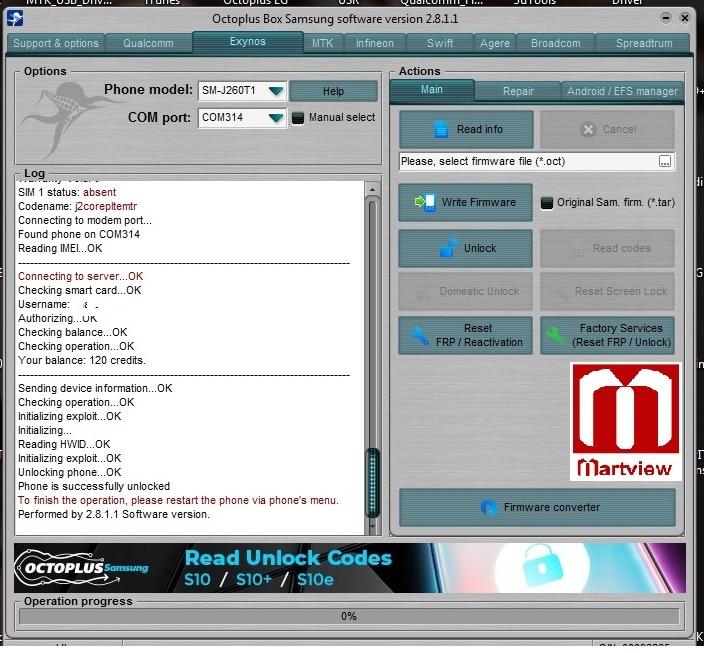The height and width of the screenshot is (653, 717).
Task: Expand the COM port dropdown
Action: [278, 118]
